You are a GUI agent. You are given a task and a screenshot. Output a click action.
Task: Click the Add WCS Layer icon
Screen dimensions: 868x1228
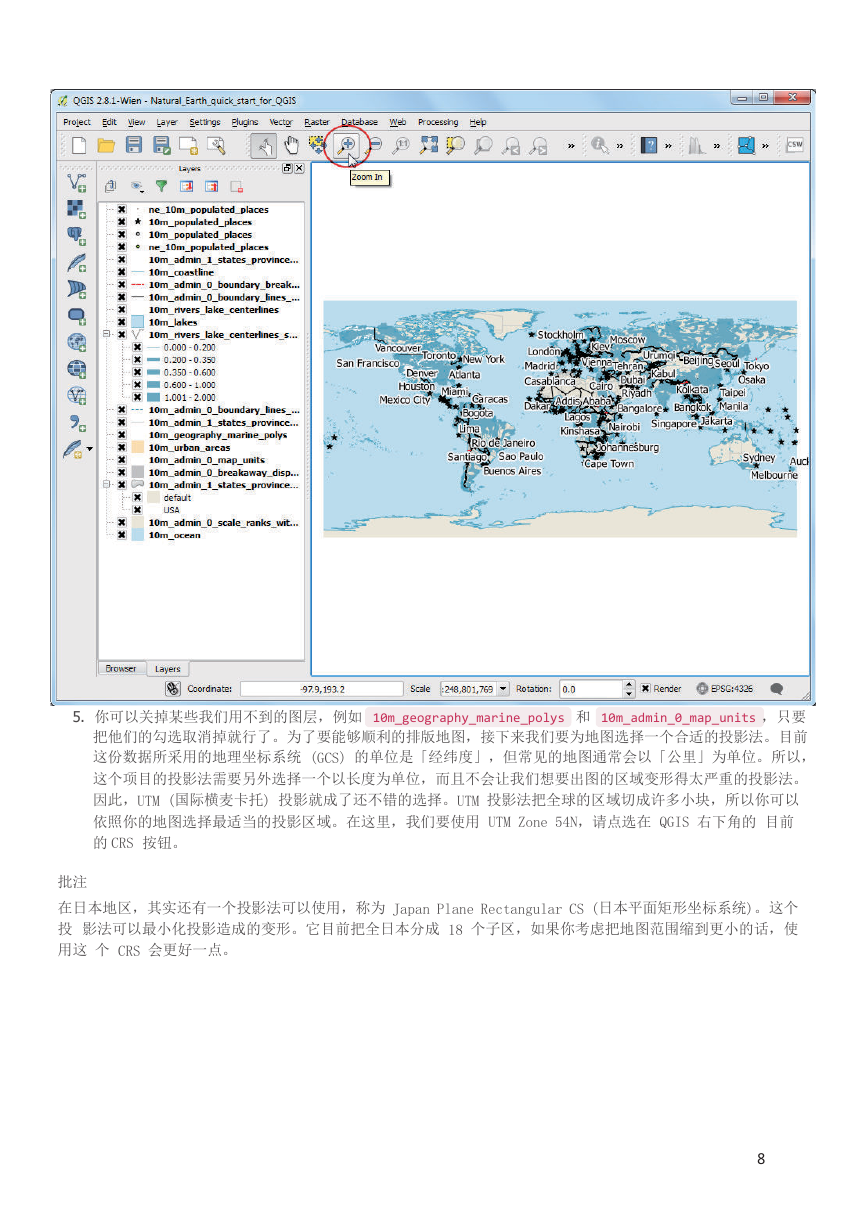77,371
